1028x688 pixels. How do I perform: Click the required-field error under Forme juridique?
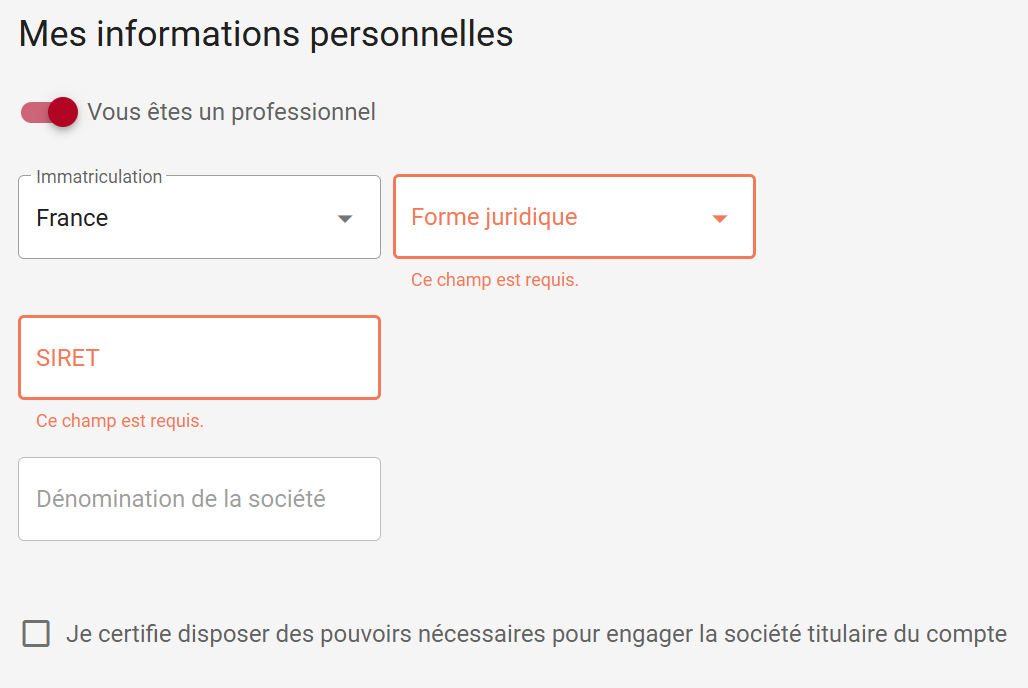coord(495,280)
